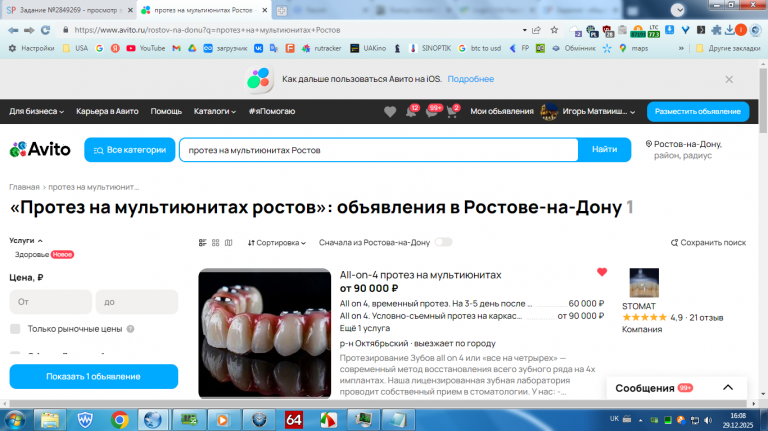Click the browser back arrow
Viewport: 768px width, 431px height.
[x=13, y=30]
